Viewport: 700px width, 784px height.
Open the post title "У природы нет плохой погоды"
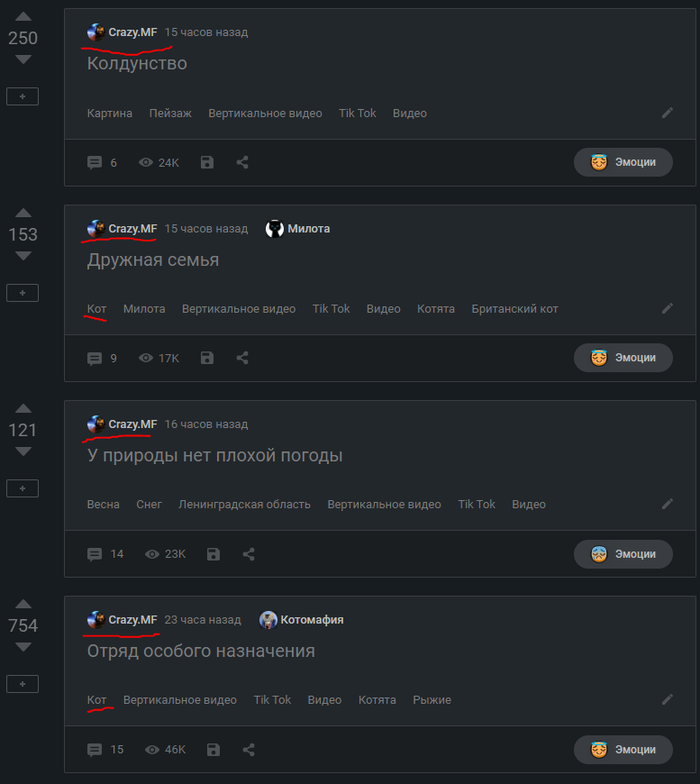(x=215, y=456)
